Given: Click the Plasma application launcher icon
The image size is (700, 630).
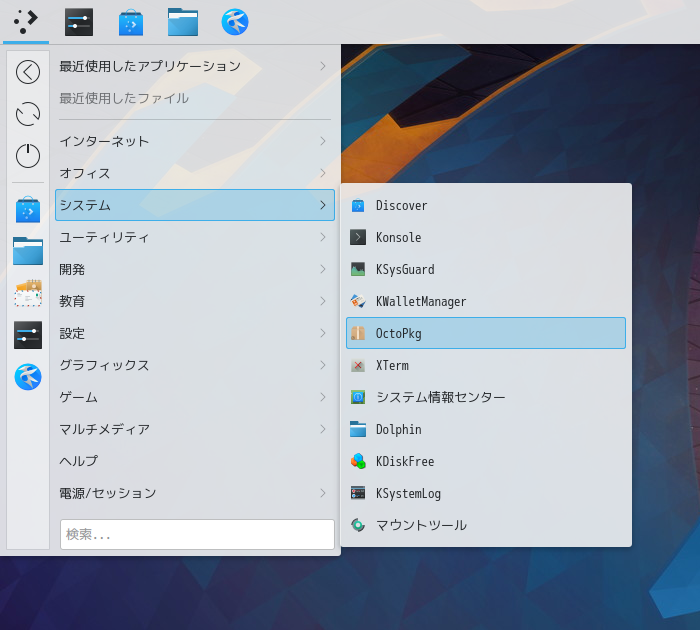Looking at the screenshot, I should [x=25, y=21].
